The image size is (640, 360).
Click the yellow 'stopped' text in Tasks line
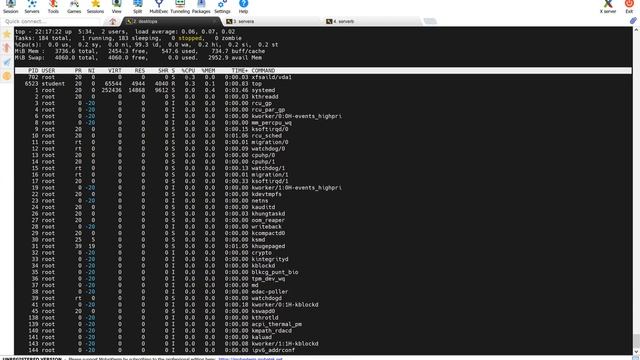tap(190, 38)
